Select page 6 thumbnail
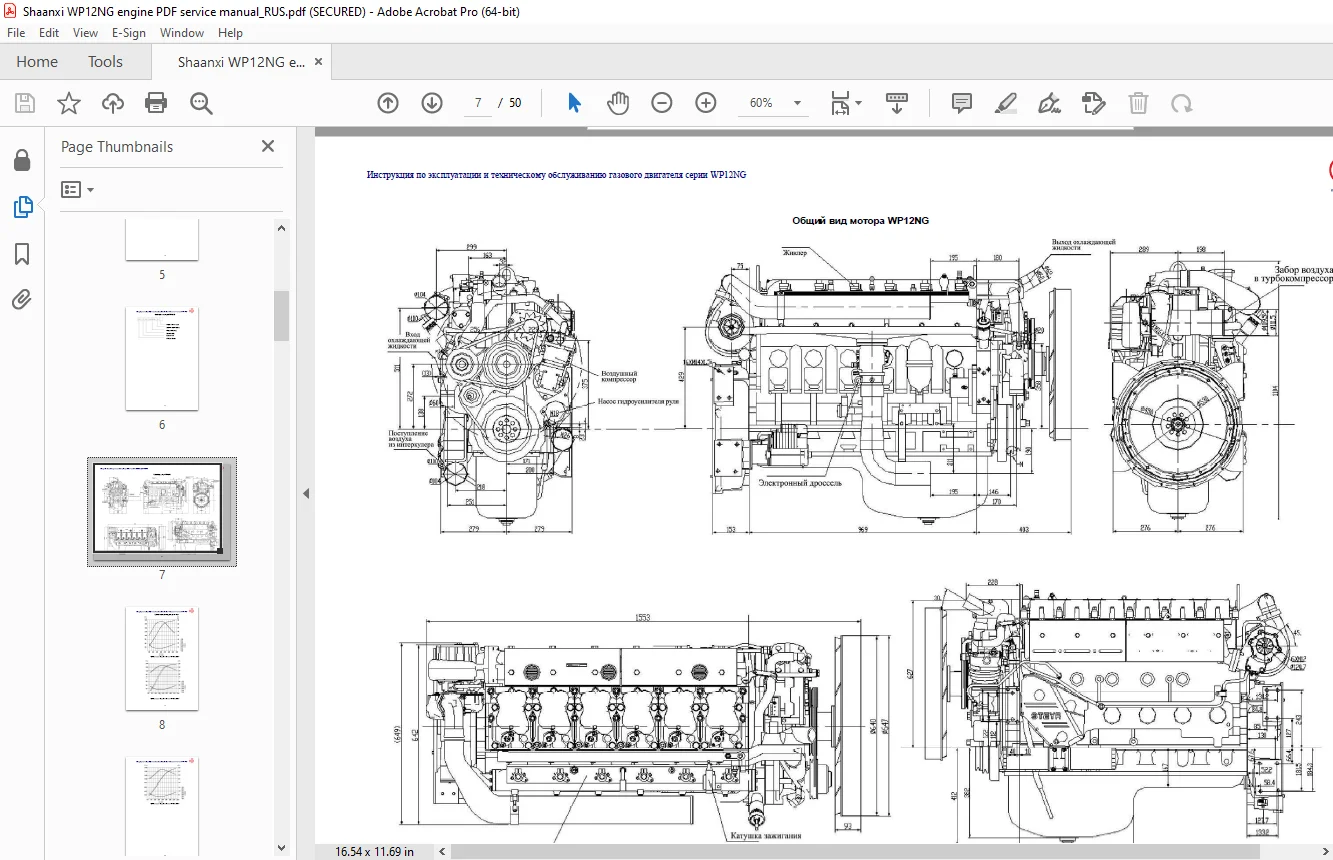Image resolution: width=1333 pixels, height=860 pixels. (x=162, y=358)
